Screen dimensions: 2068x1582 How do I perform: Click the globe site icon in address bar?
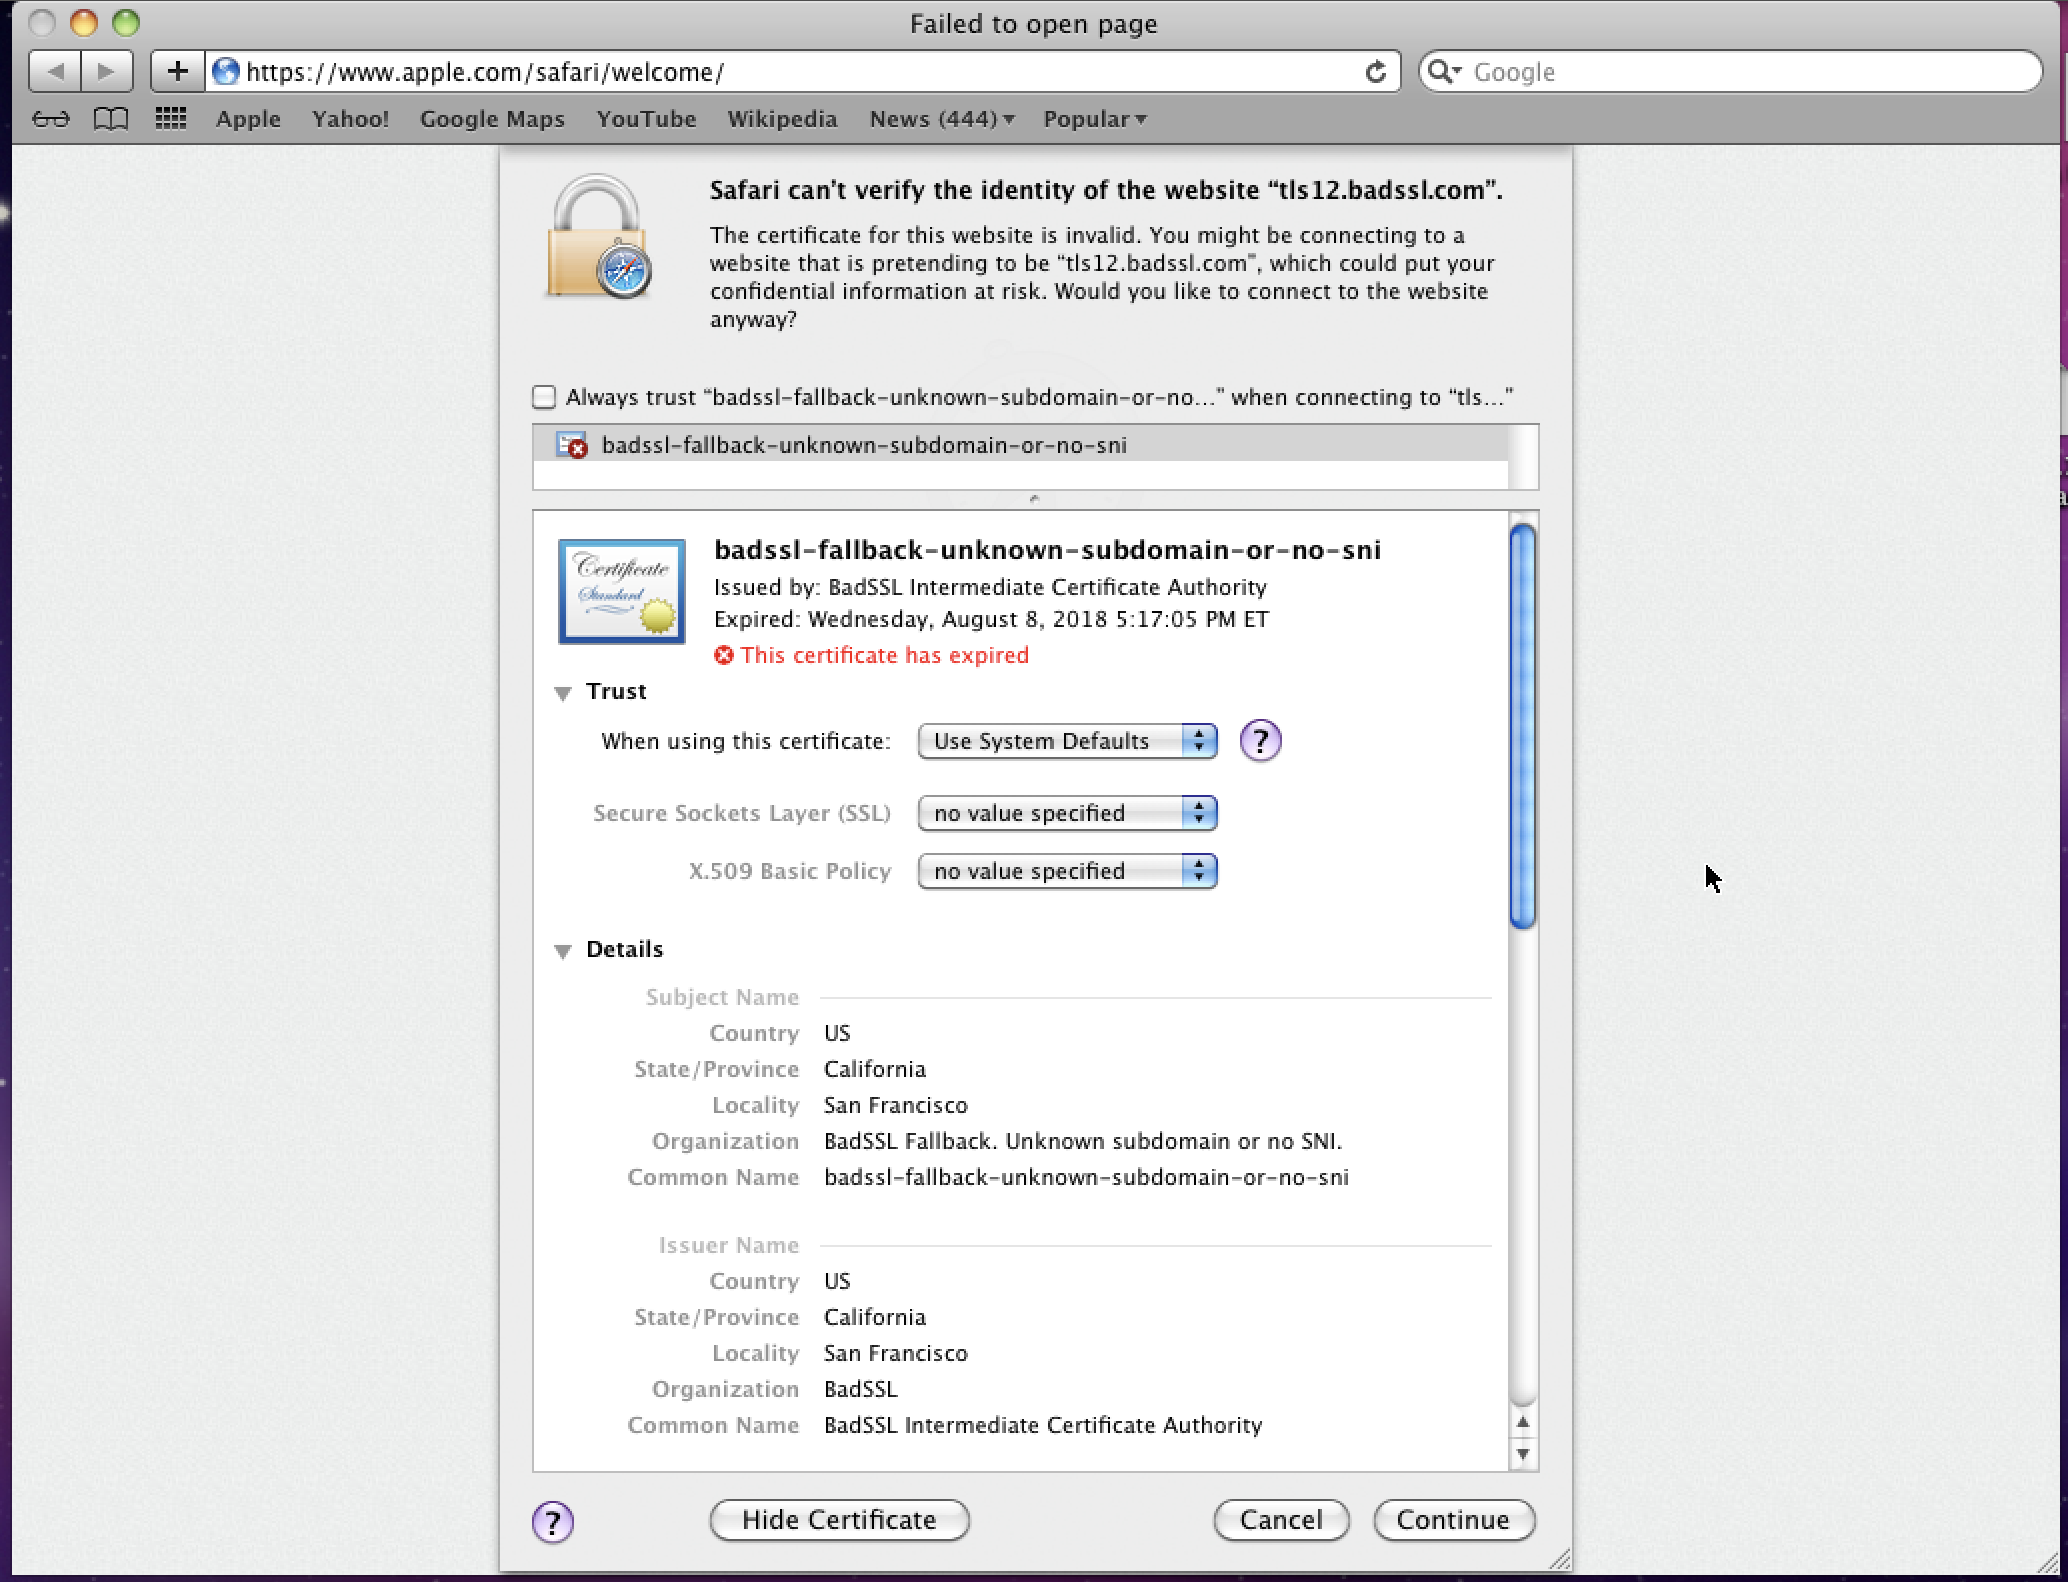(226, 72)
